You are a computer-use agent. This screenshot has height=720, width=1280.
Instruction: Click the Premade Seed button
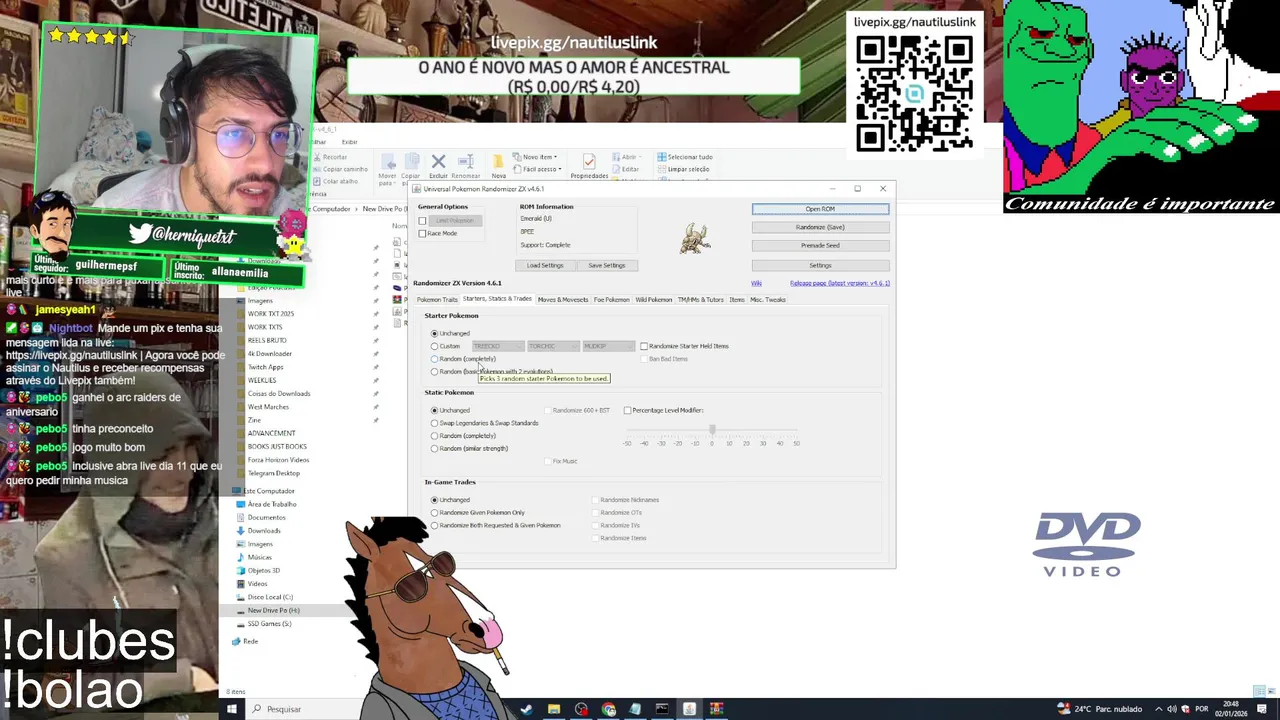click(x=820, y=246)
